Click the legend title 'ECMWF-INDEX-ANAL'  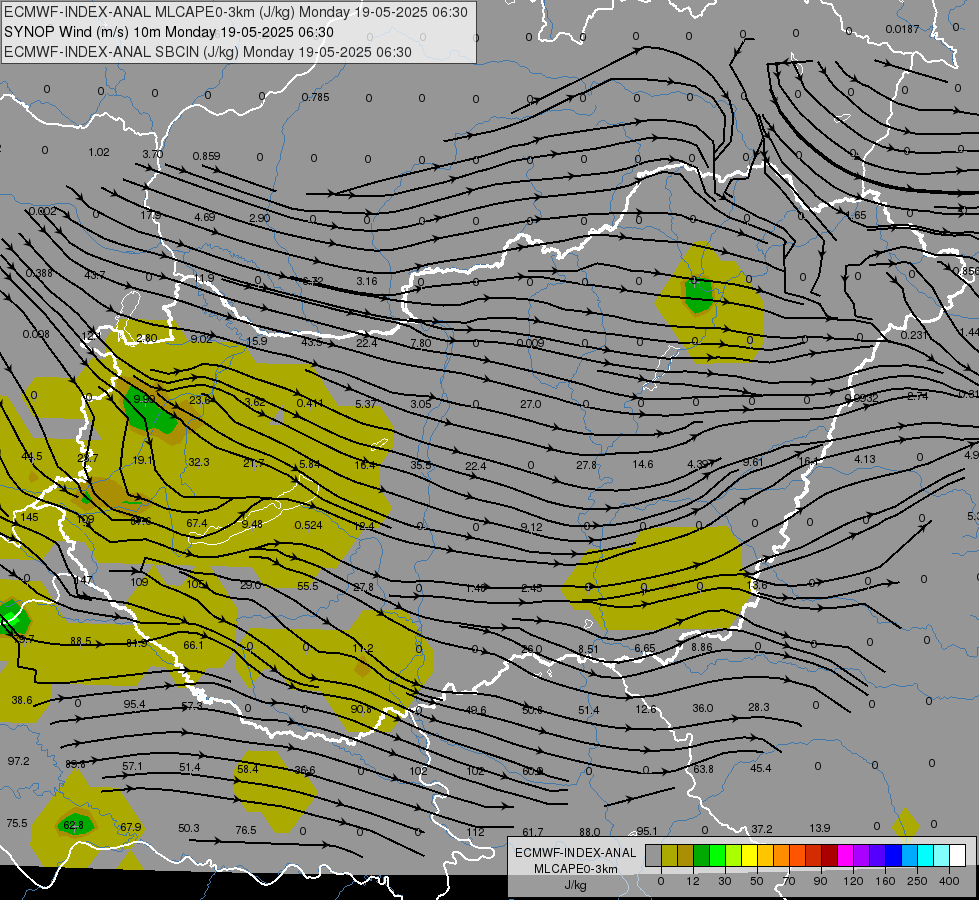[x=575, y=853]
